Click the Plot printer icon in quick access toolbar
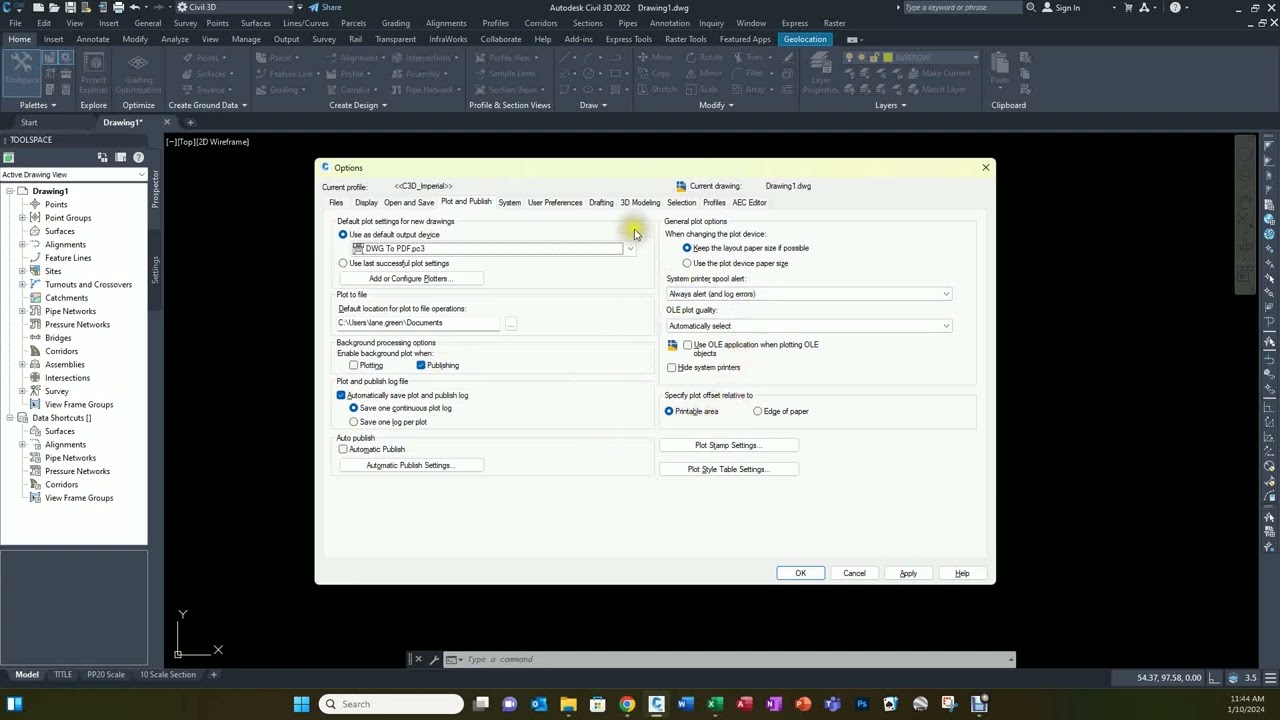1280x720 pixels. (118, 7)
